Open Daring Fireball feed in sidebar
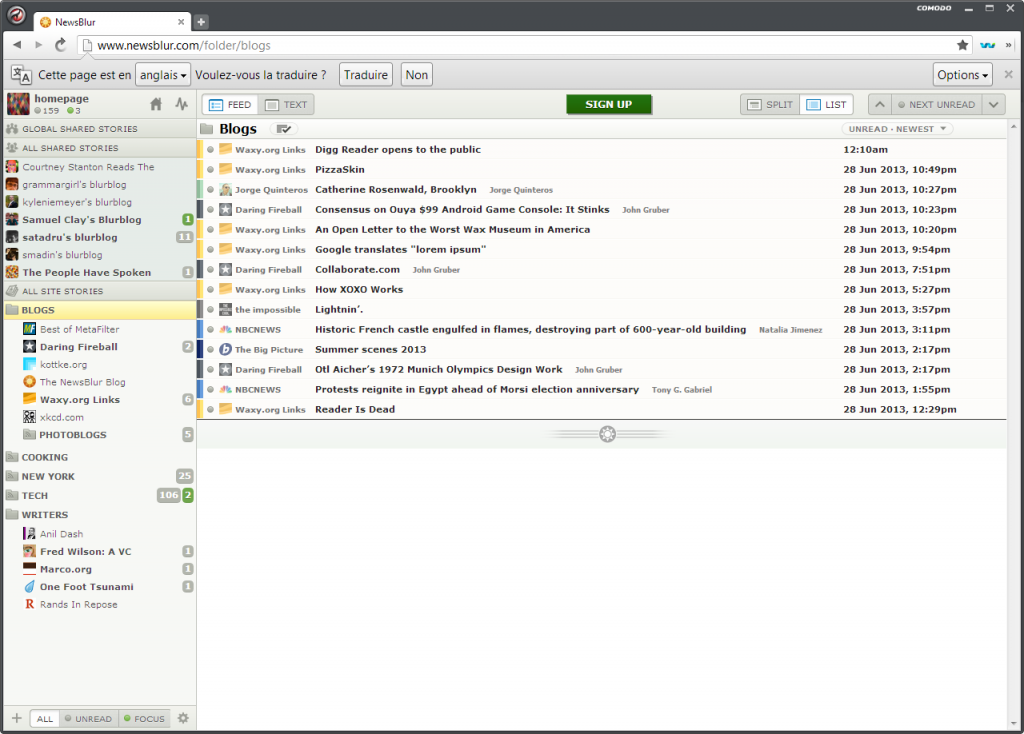 99,347
